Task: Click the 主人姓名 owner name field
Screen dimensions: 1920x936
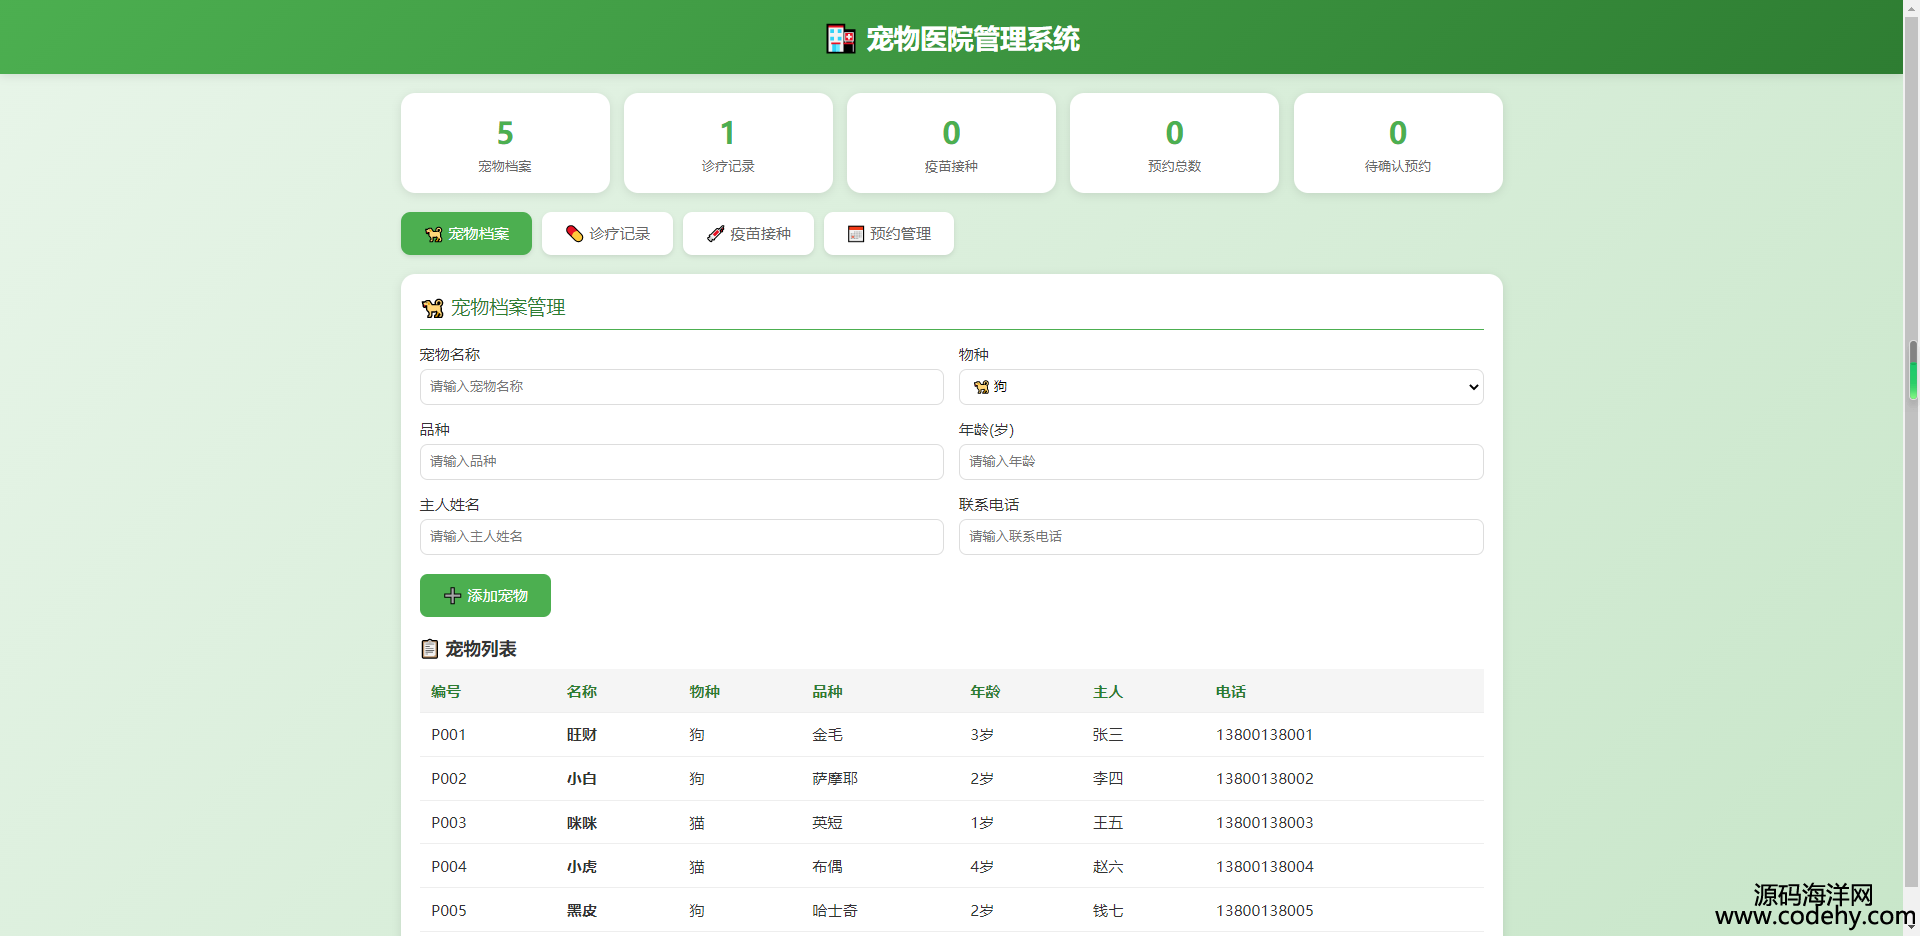Action: click(x=681, y=537)
